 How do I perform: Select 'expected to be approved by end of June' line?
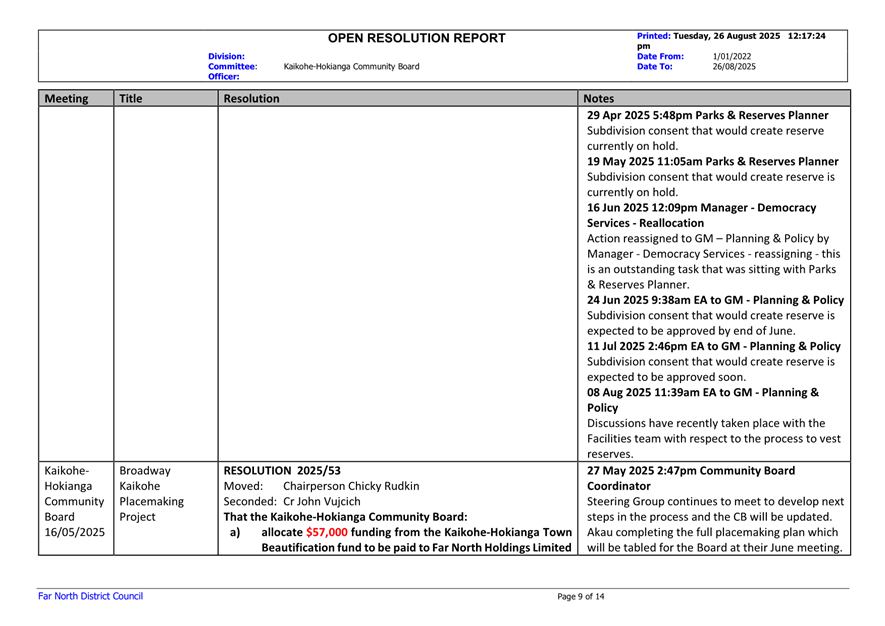click(691, 331)
